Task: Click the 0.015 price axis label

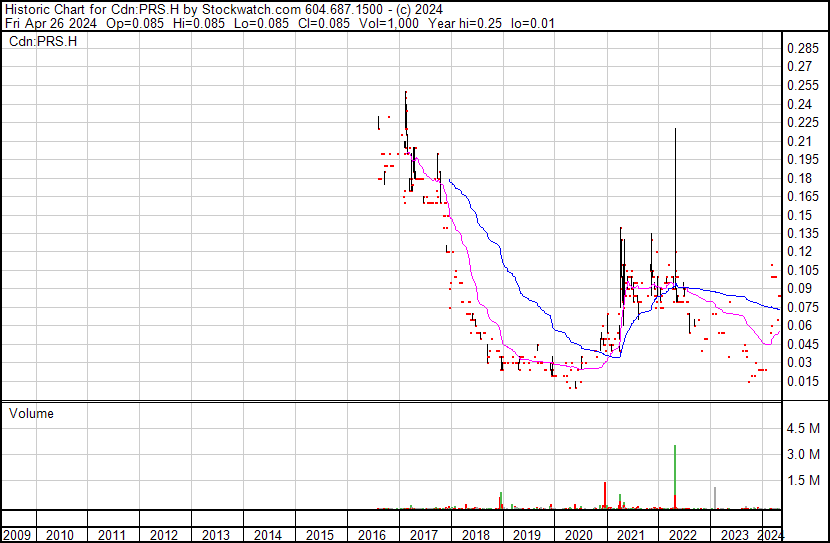Action: click(x=802, y=381)
